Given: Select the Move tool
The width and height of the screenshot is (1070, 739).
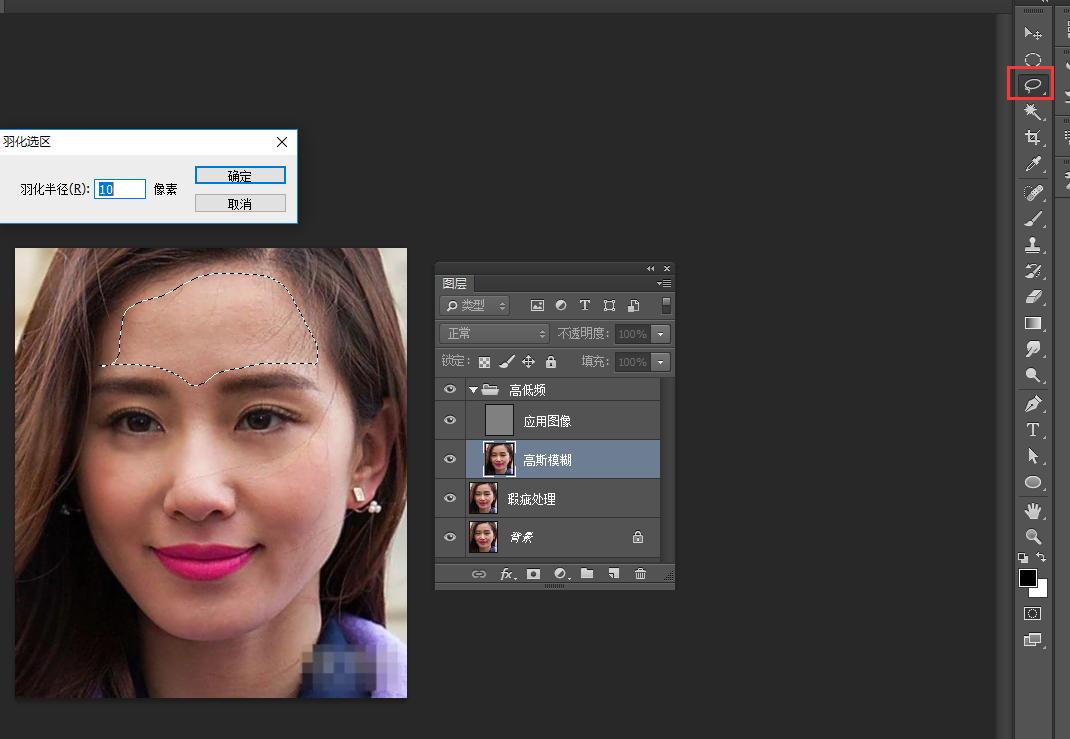Looking at the screenshot, I should click(x=1032, y=33).
